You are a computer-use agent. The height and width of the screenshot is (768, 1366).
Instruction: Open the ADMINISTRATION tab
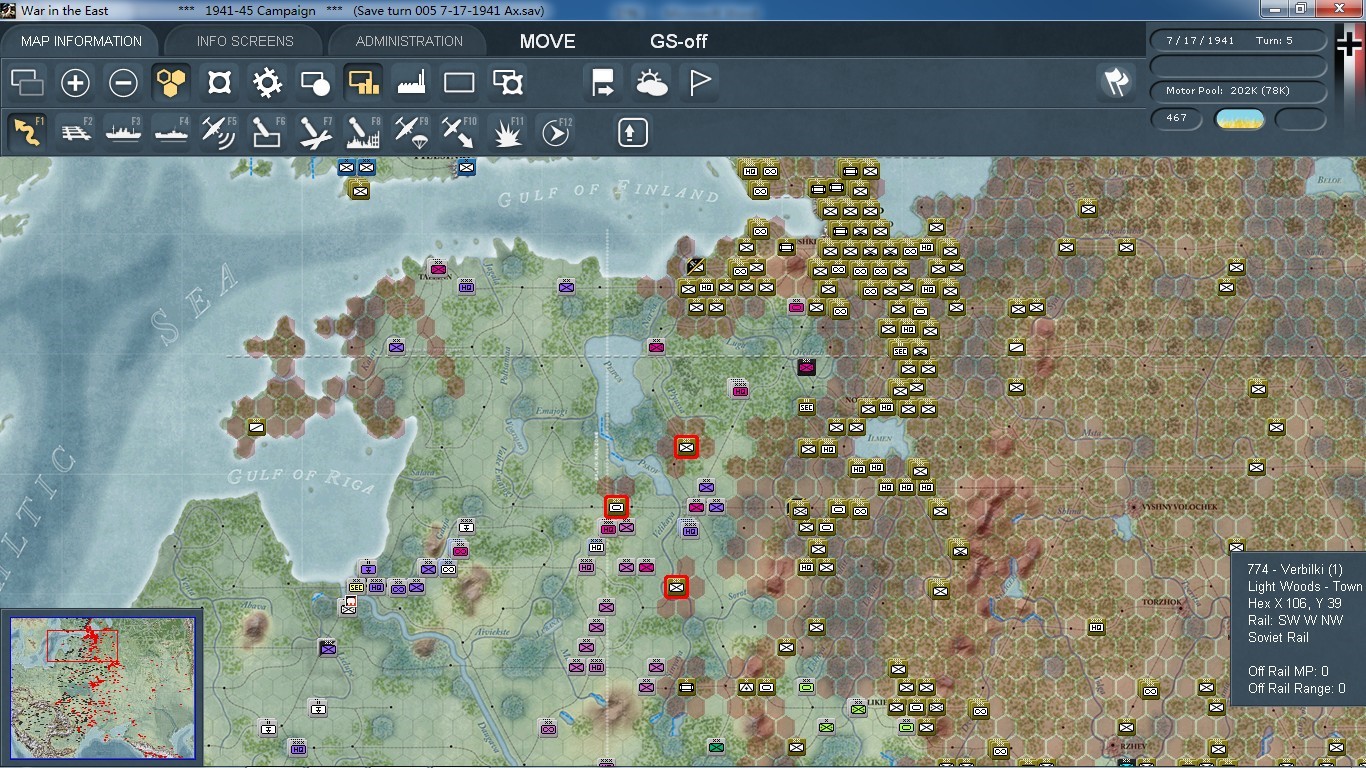tap(409, 41)
